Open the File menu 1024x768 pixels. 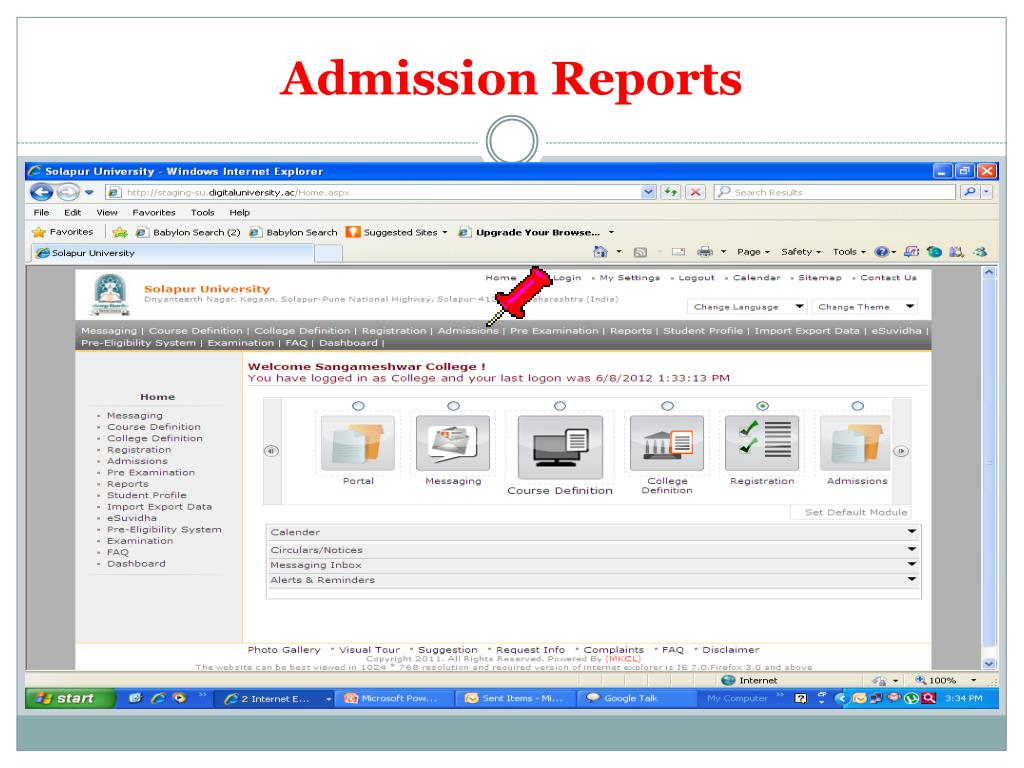pyautogui.click(x=41, y=212)
